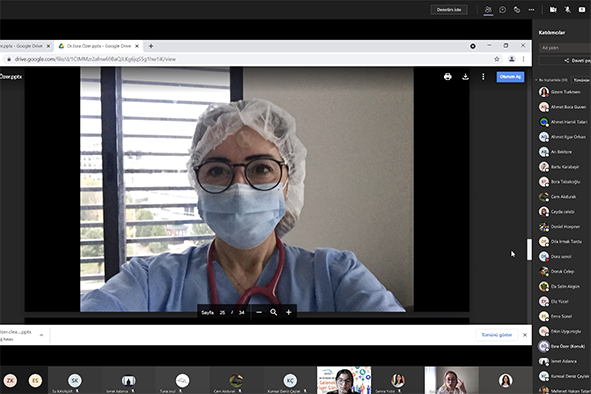The image size is (591, 394).
Task: Expand the downloaded pptx file options chevron
Action: pyautogui.click(x=41, y=335)
